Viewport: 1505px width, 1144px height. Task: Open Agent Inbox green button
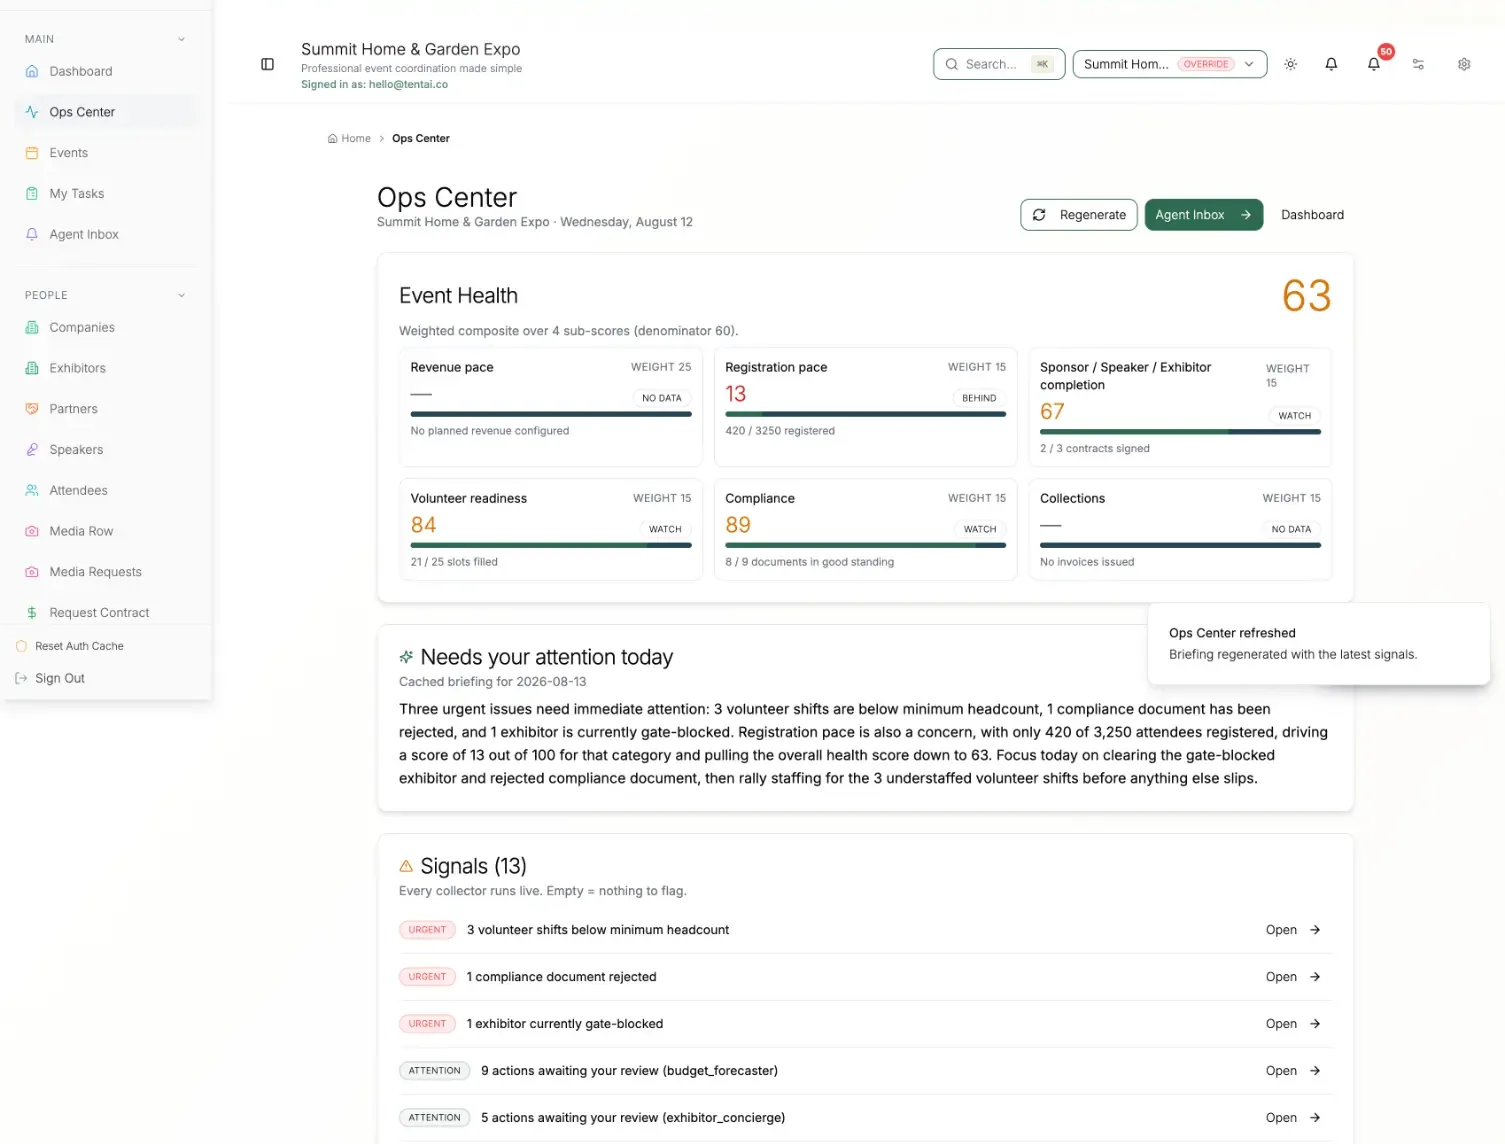tap(1203, 215)
